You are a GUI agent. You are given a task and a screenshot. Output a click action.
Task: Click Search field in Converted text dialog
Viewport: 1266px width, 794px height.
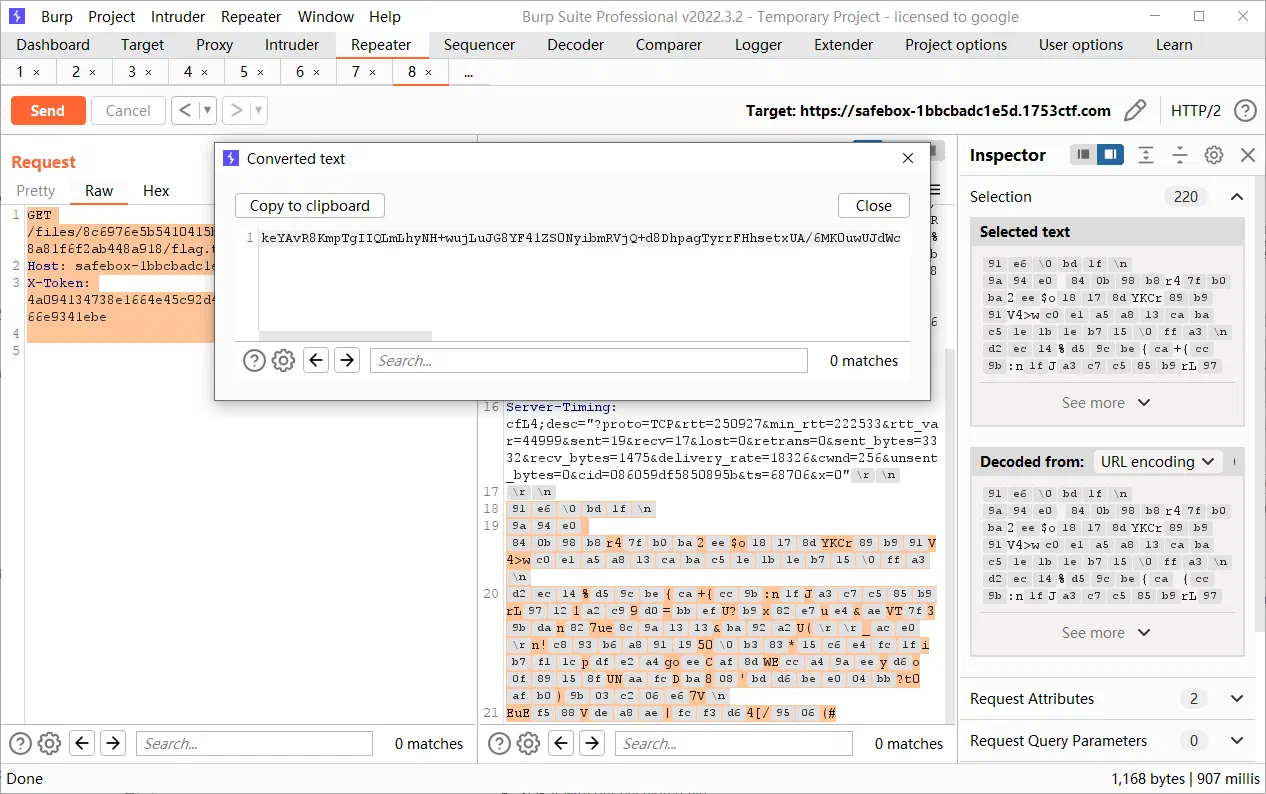click(588, 360)
